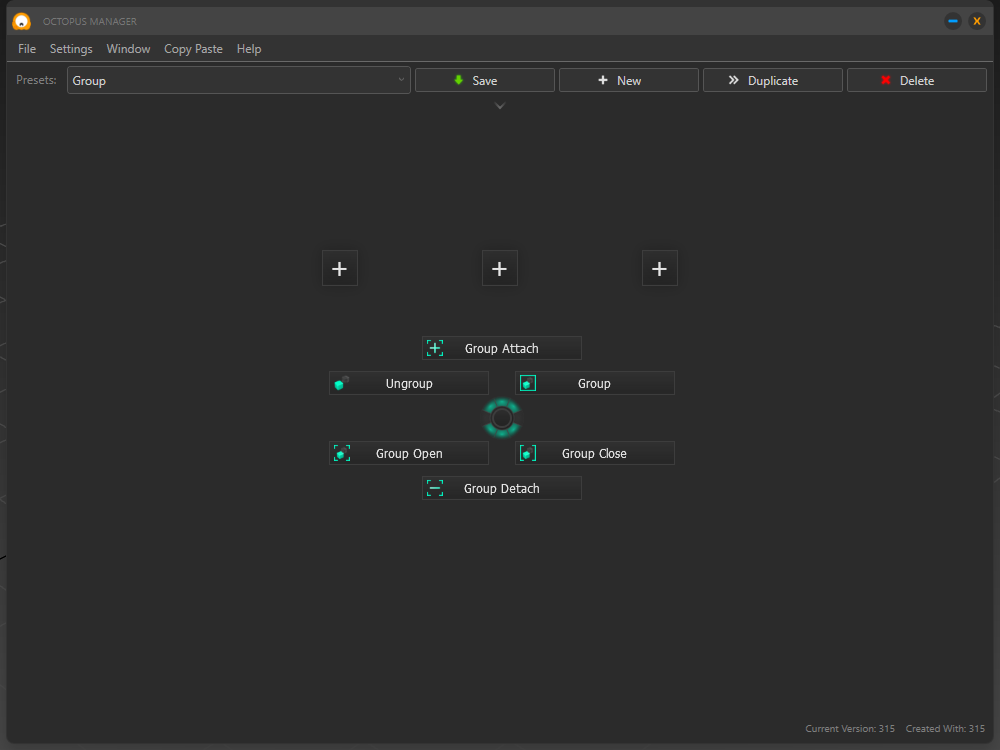Open the Presets dropdown showing Group
Screen dimensions: 1000x750
point(239,80)
